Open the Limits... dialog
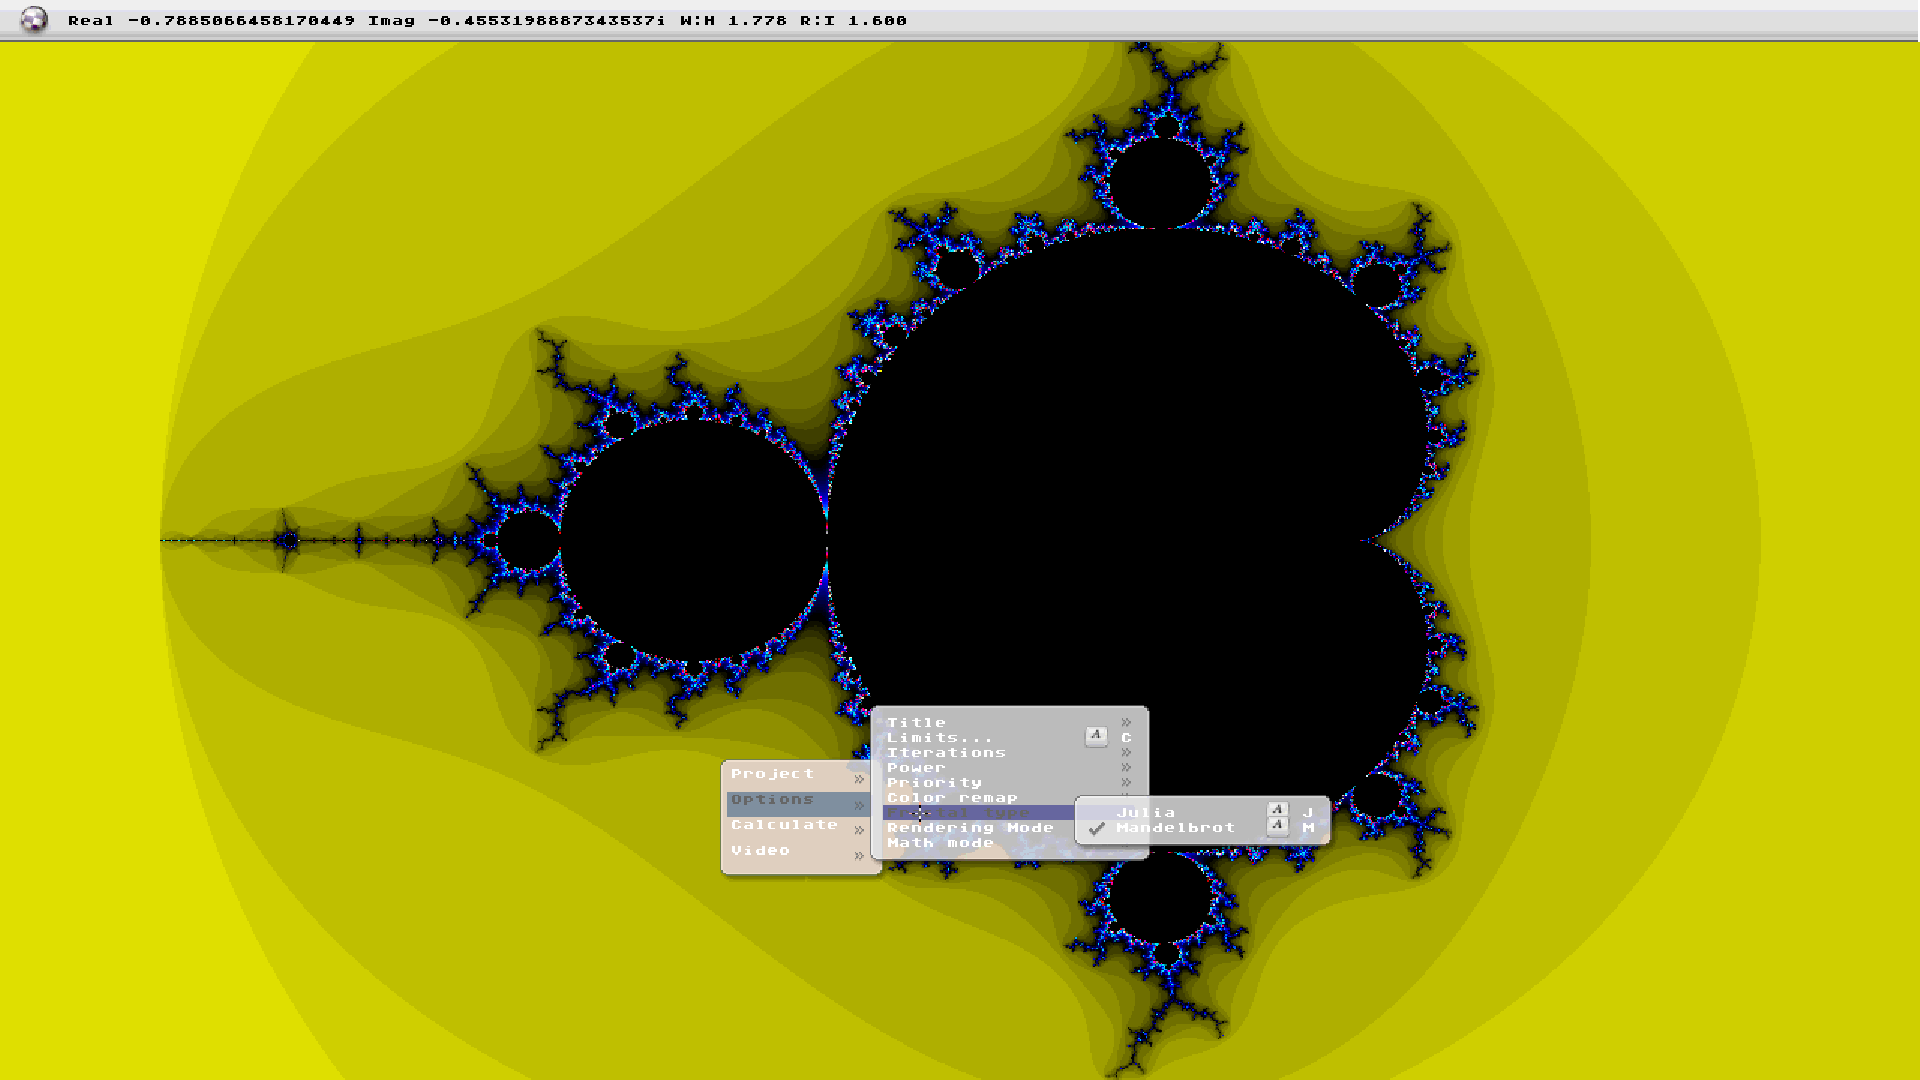Viewport: 1920px width, 1080px height. [x=938, y=737]
